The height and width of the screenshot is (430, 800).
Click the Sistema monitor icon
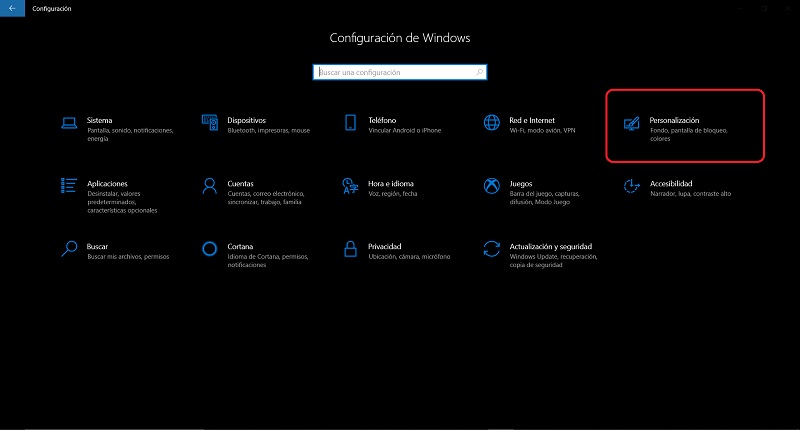(69, 123)
